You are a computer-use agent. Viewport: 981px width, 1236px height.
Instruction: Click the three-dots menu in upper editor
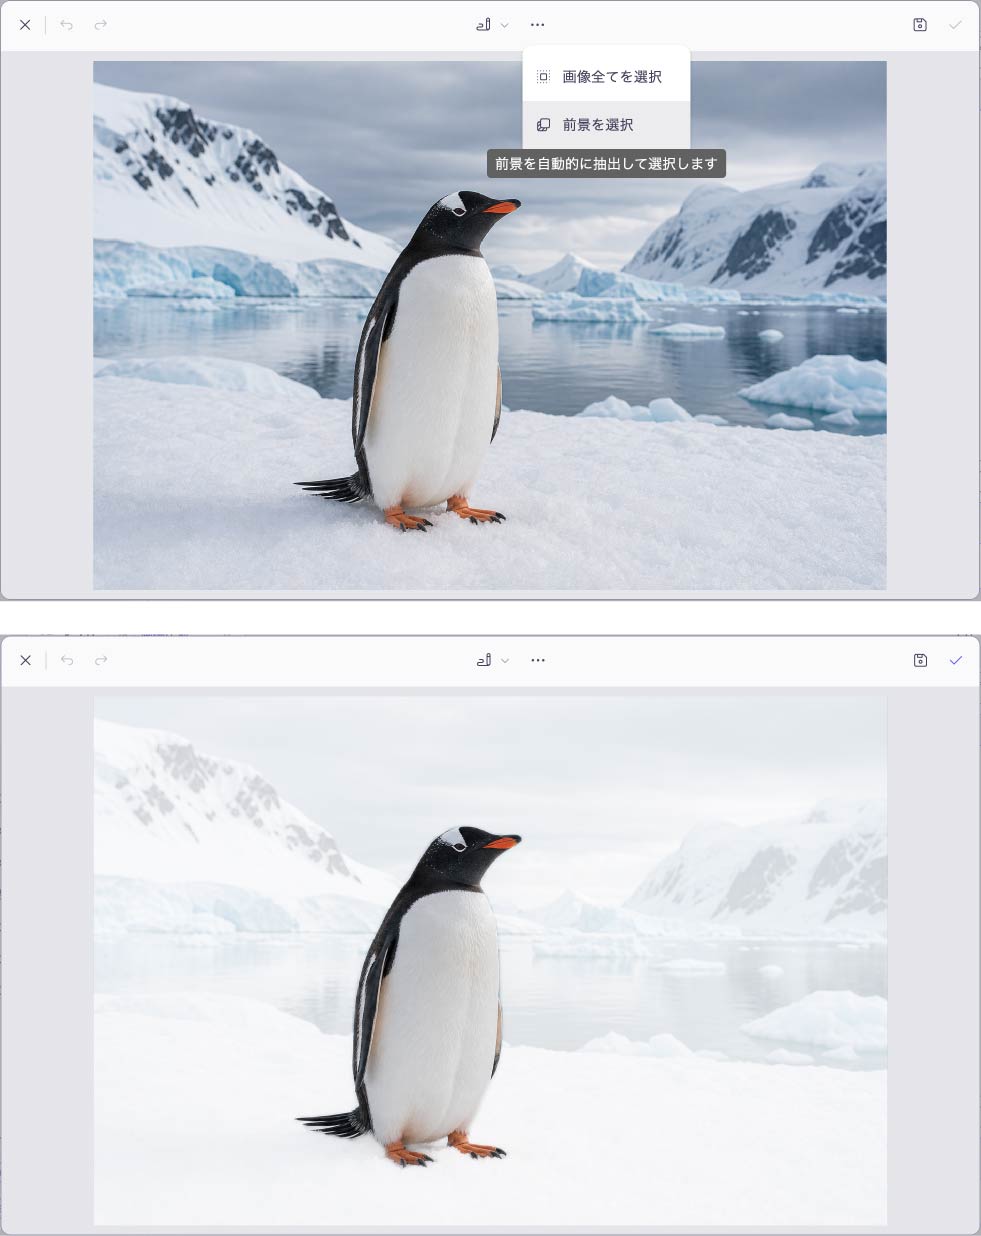(x=538, y=25)
